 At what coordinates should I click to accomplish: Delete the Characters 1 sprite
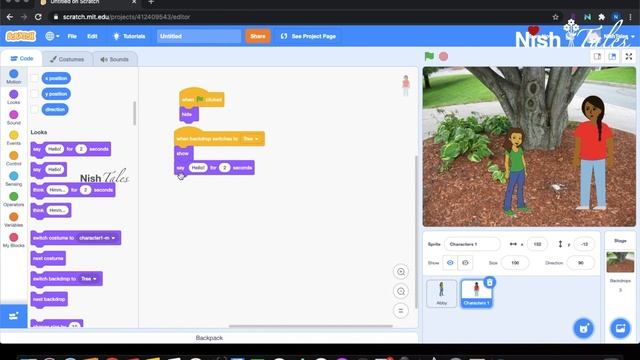489,282
